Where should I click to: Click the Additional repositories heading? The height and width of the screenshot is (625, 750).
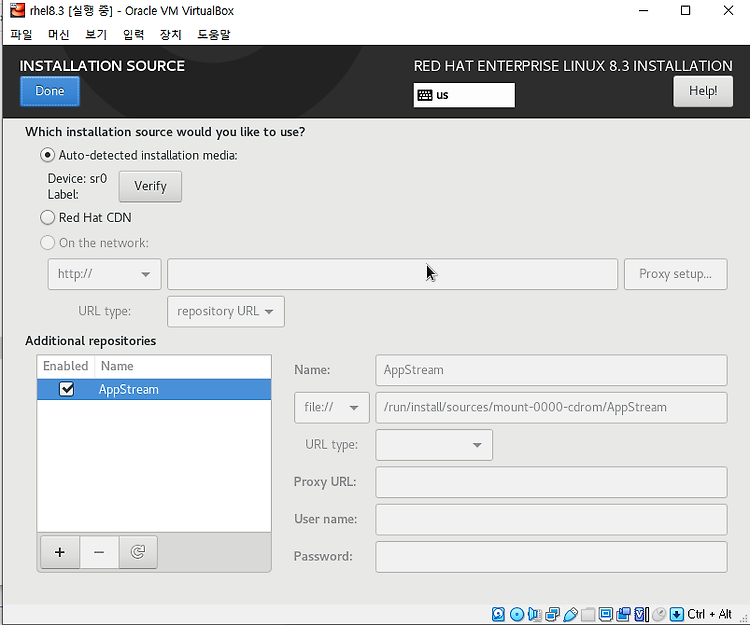tap(90, 340)
